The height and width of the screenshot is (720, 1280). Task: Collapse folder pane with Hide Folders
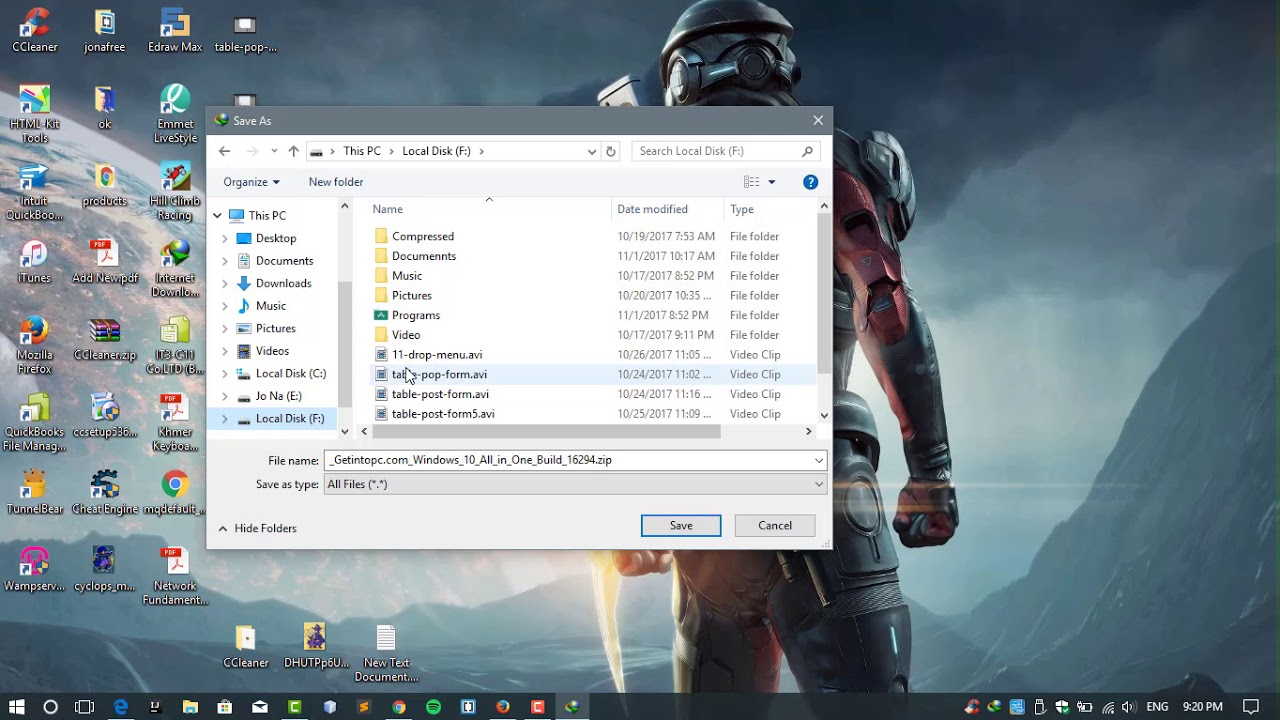pos(257,528)
